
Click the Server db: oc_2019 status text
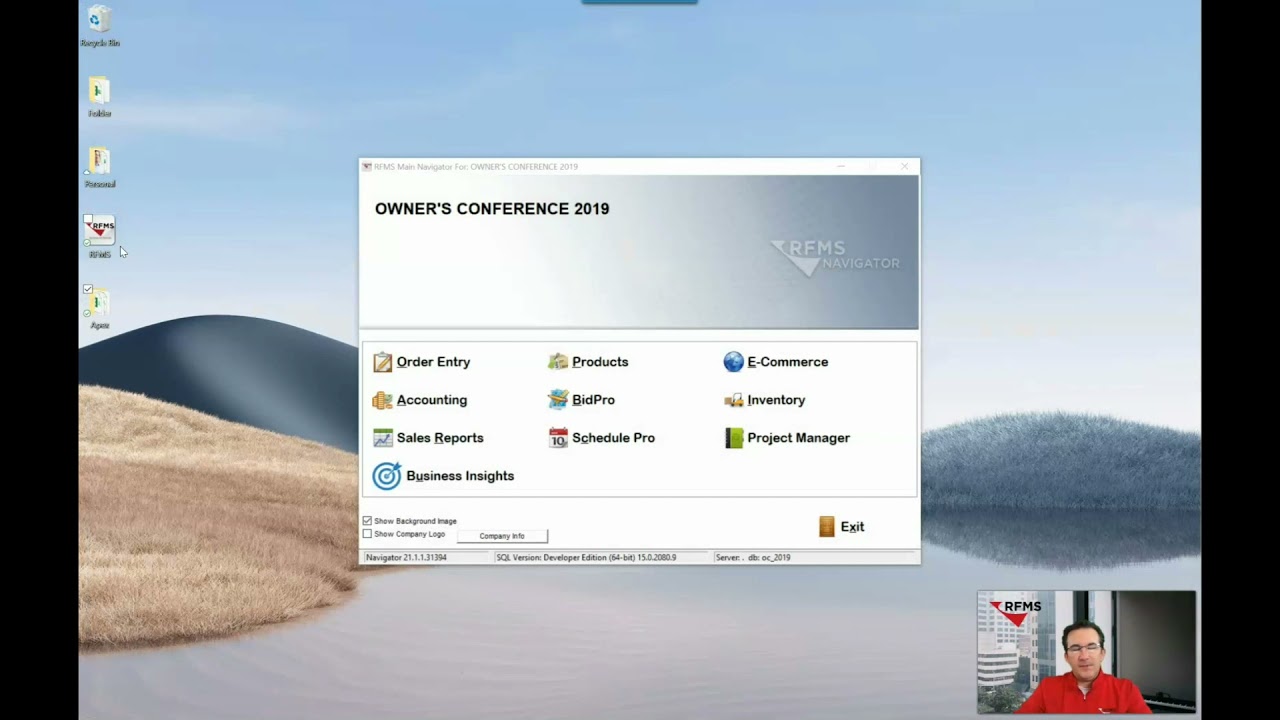[x=753, y=557]
